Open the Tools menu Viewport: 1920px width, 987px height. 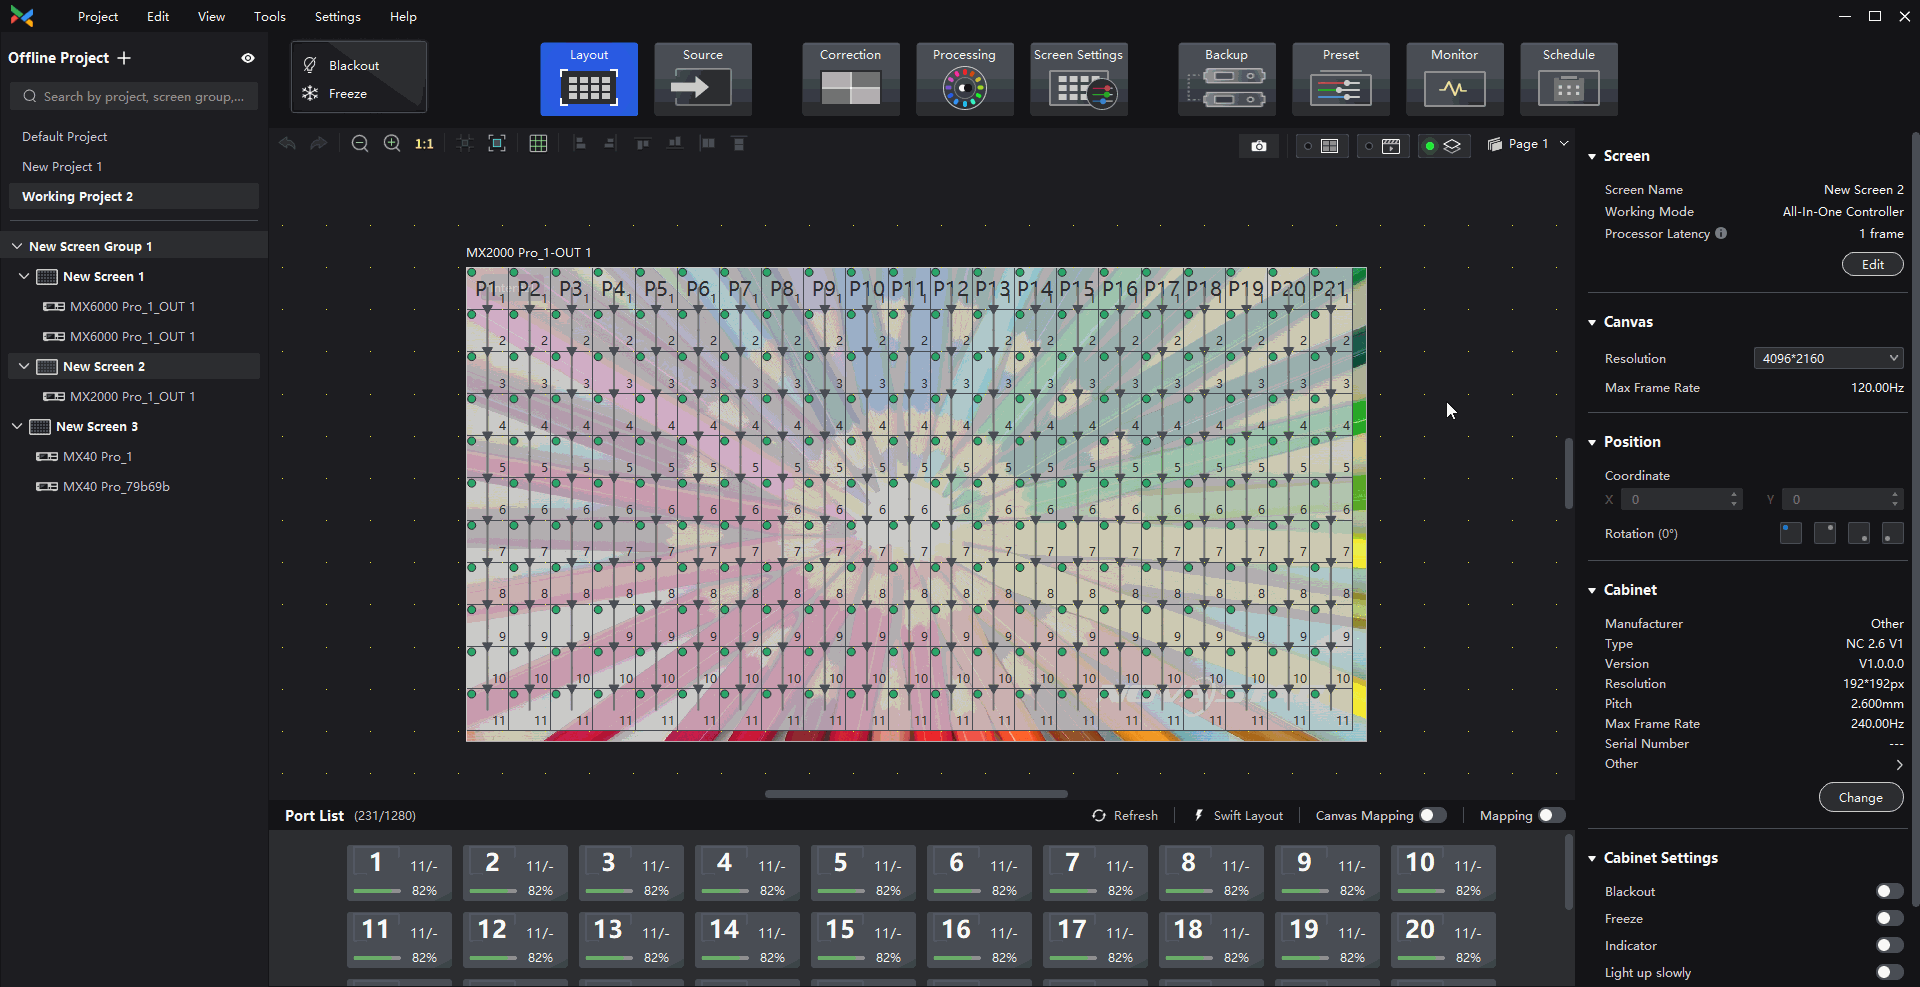click(269, 17)
